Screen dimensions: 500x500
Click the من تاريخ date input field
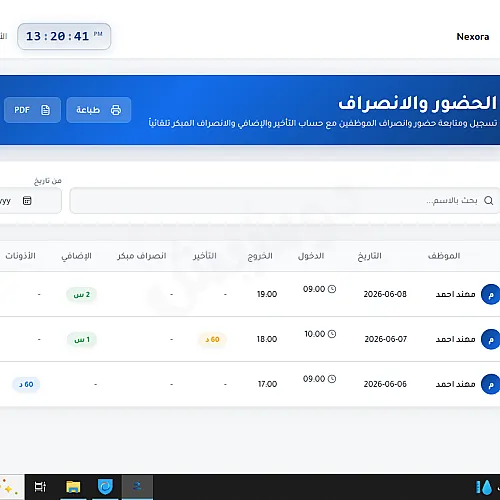click(x=31, y=200)
